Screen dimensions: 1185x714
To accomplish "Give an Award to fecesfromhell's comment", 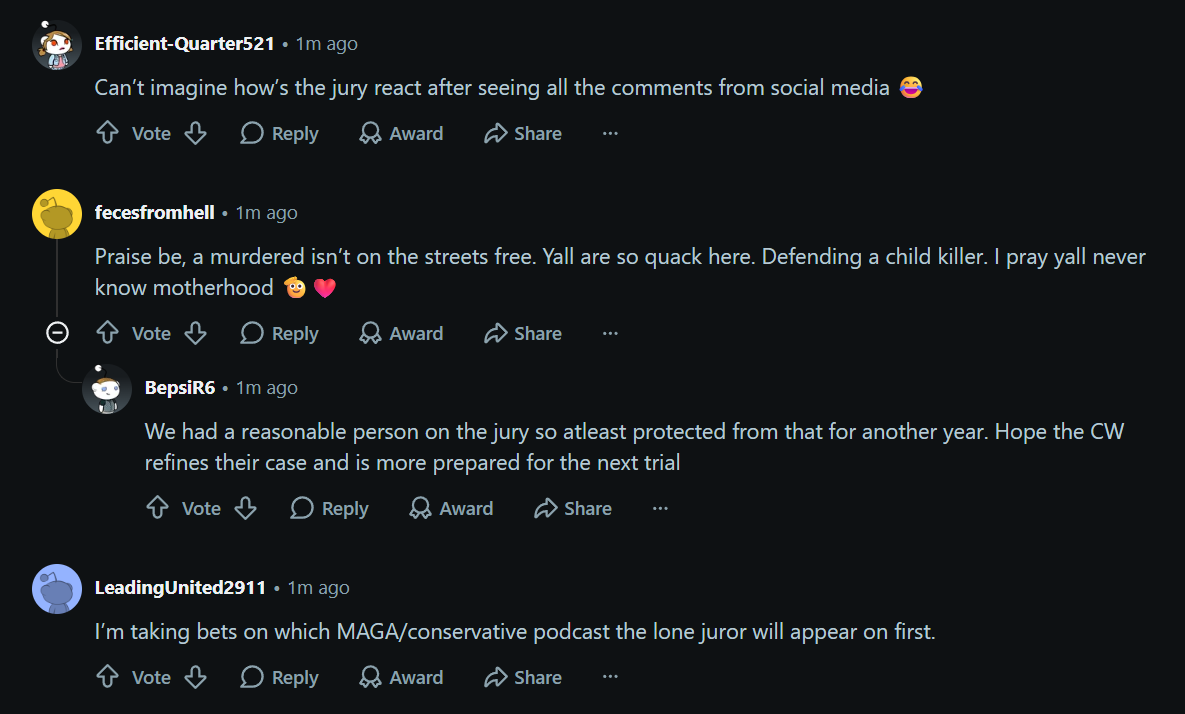I will (401, 333).
